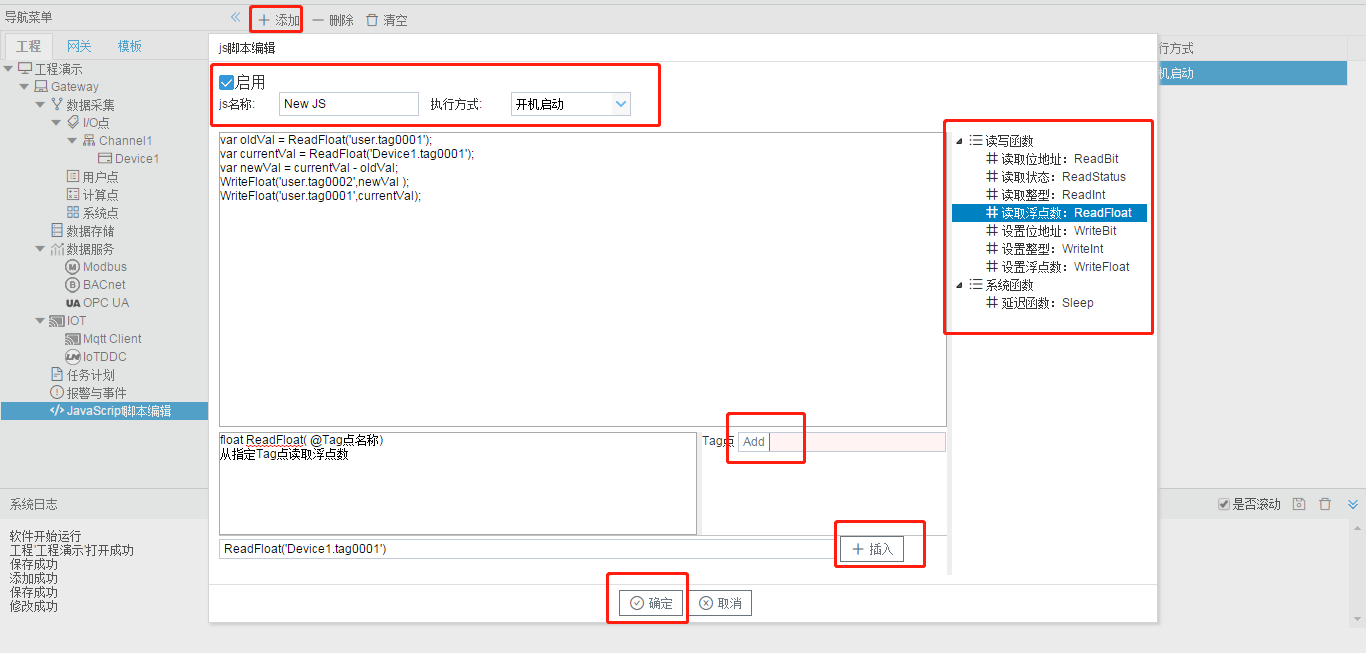Click the ReadFloat('Device1.tag0001') expression field
Viewport: 1366px width, 653px height.
pos(526,549)
